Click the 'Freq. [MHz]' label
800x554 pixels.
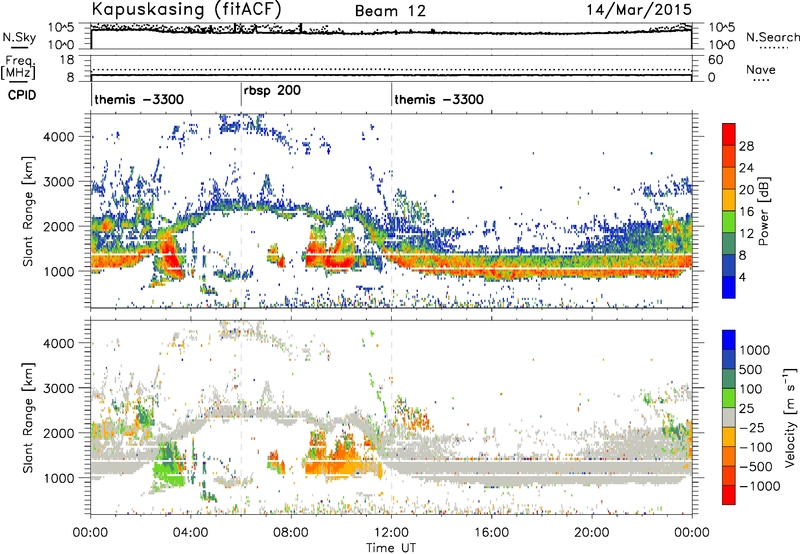tap(18, 67)
